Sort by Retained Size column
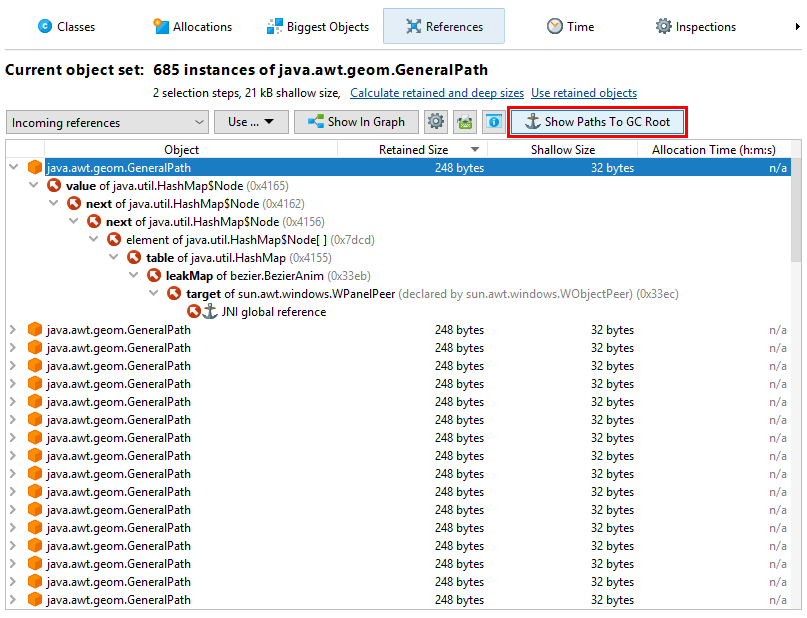 click(413, 150)
